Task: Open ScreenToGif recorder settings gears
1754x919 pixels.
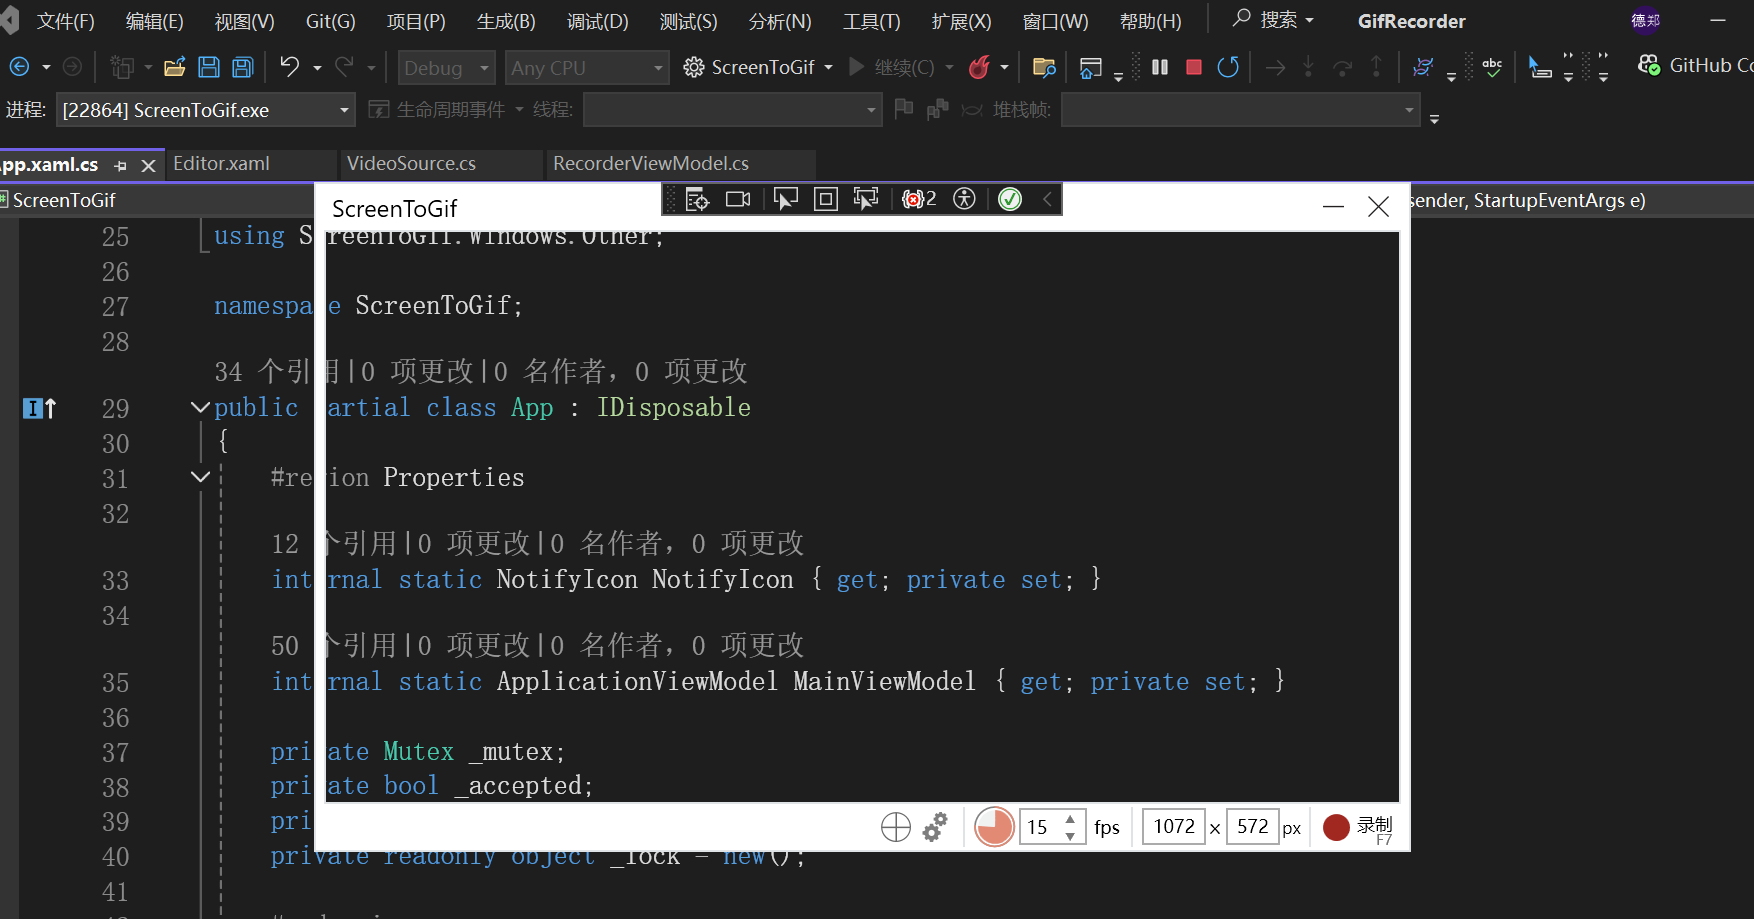Action: [x=935, y=827]
